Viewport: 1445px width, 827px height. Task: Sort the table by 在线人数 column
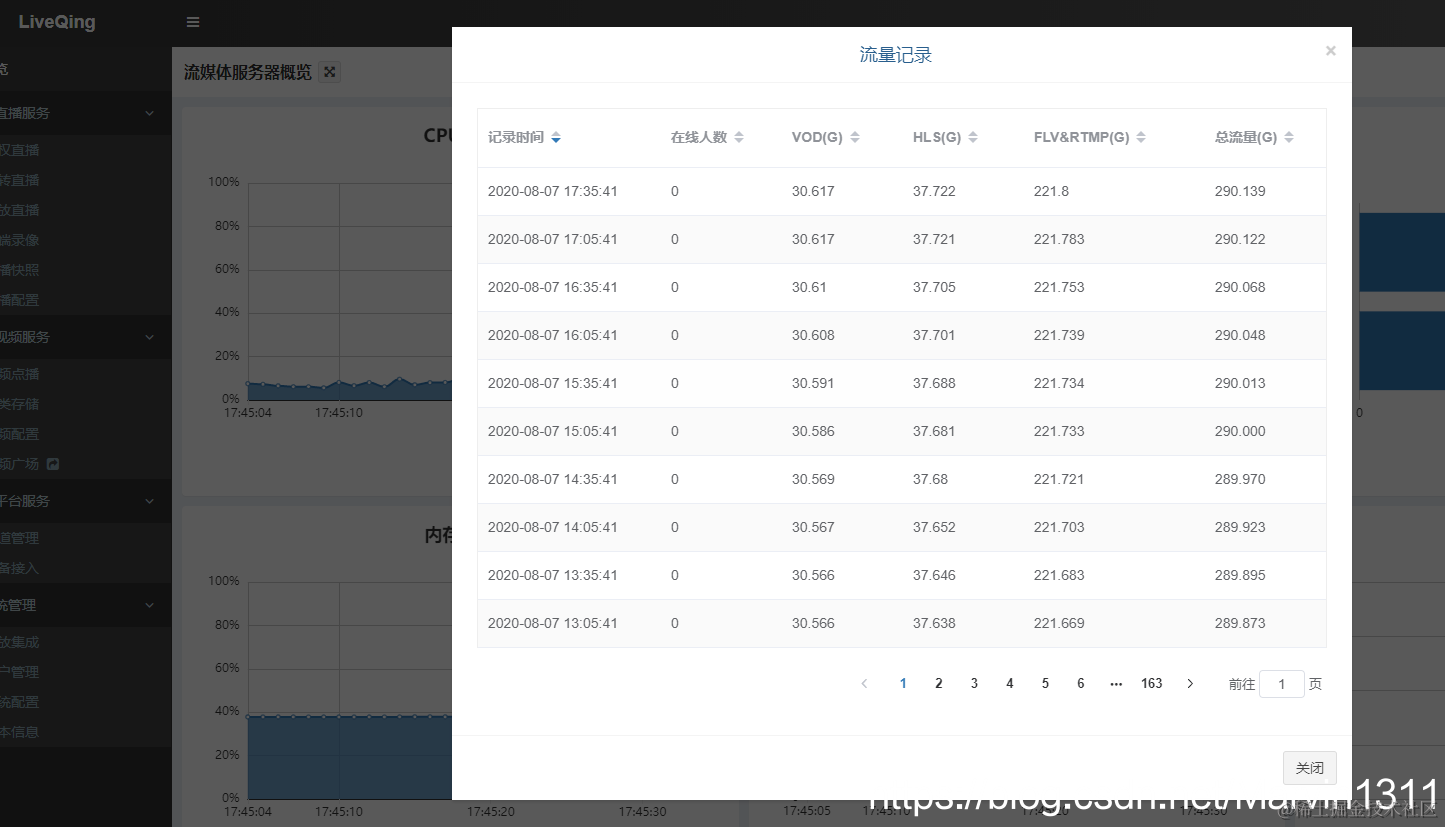click(x=739, y=138)
